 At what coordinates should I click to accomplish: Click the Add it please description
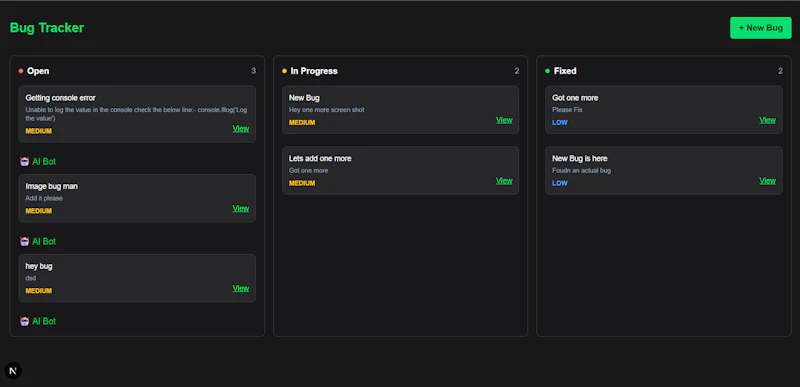pyautogui.click(x=44, y=198)
